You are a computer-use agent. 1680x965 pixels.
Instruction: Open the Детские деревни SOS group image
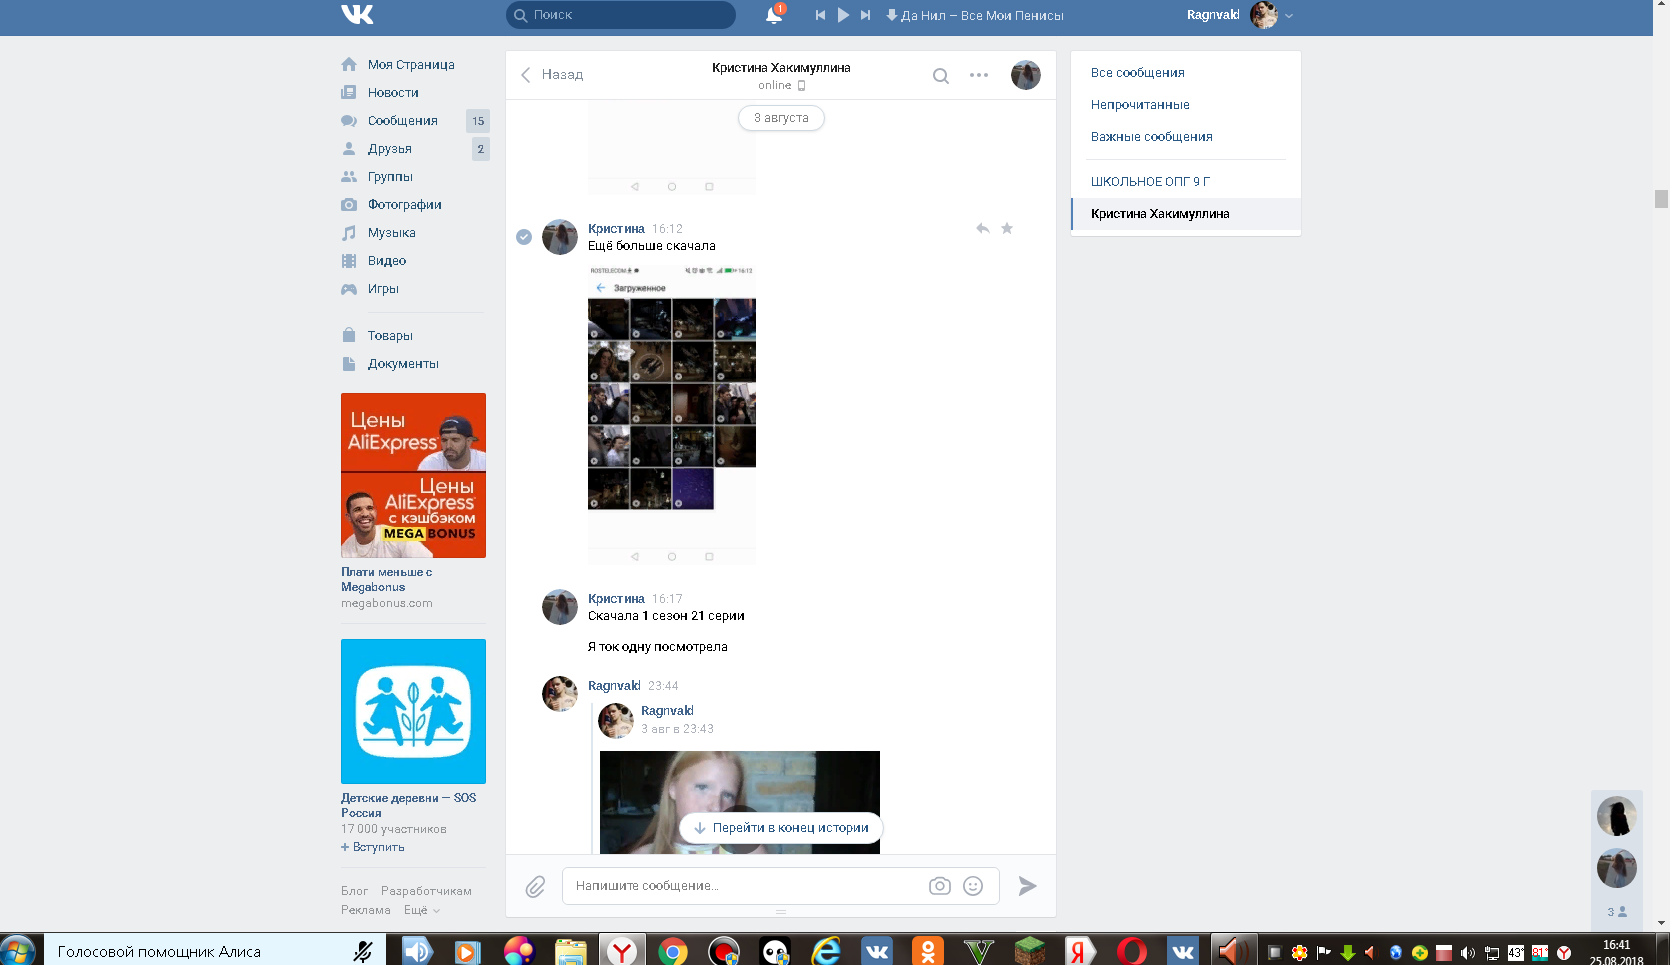(413, 711)
